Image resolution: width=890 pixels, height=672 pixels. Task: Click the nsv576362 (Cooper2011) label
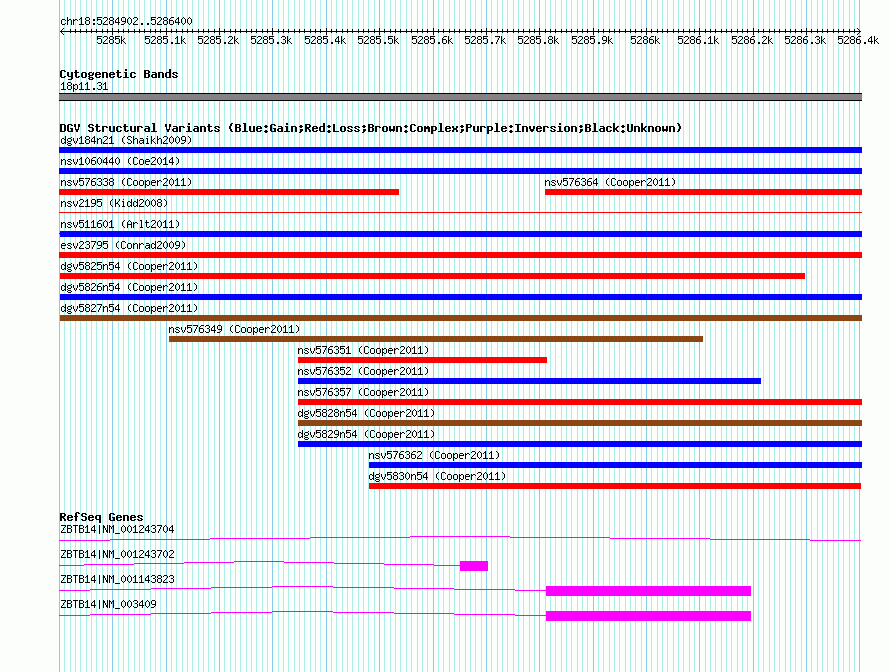click(434, 455)
